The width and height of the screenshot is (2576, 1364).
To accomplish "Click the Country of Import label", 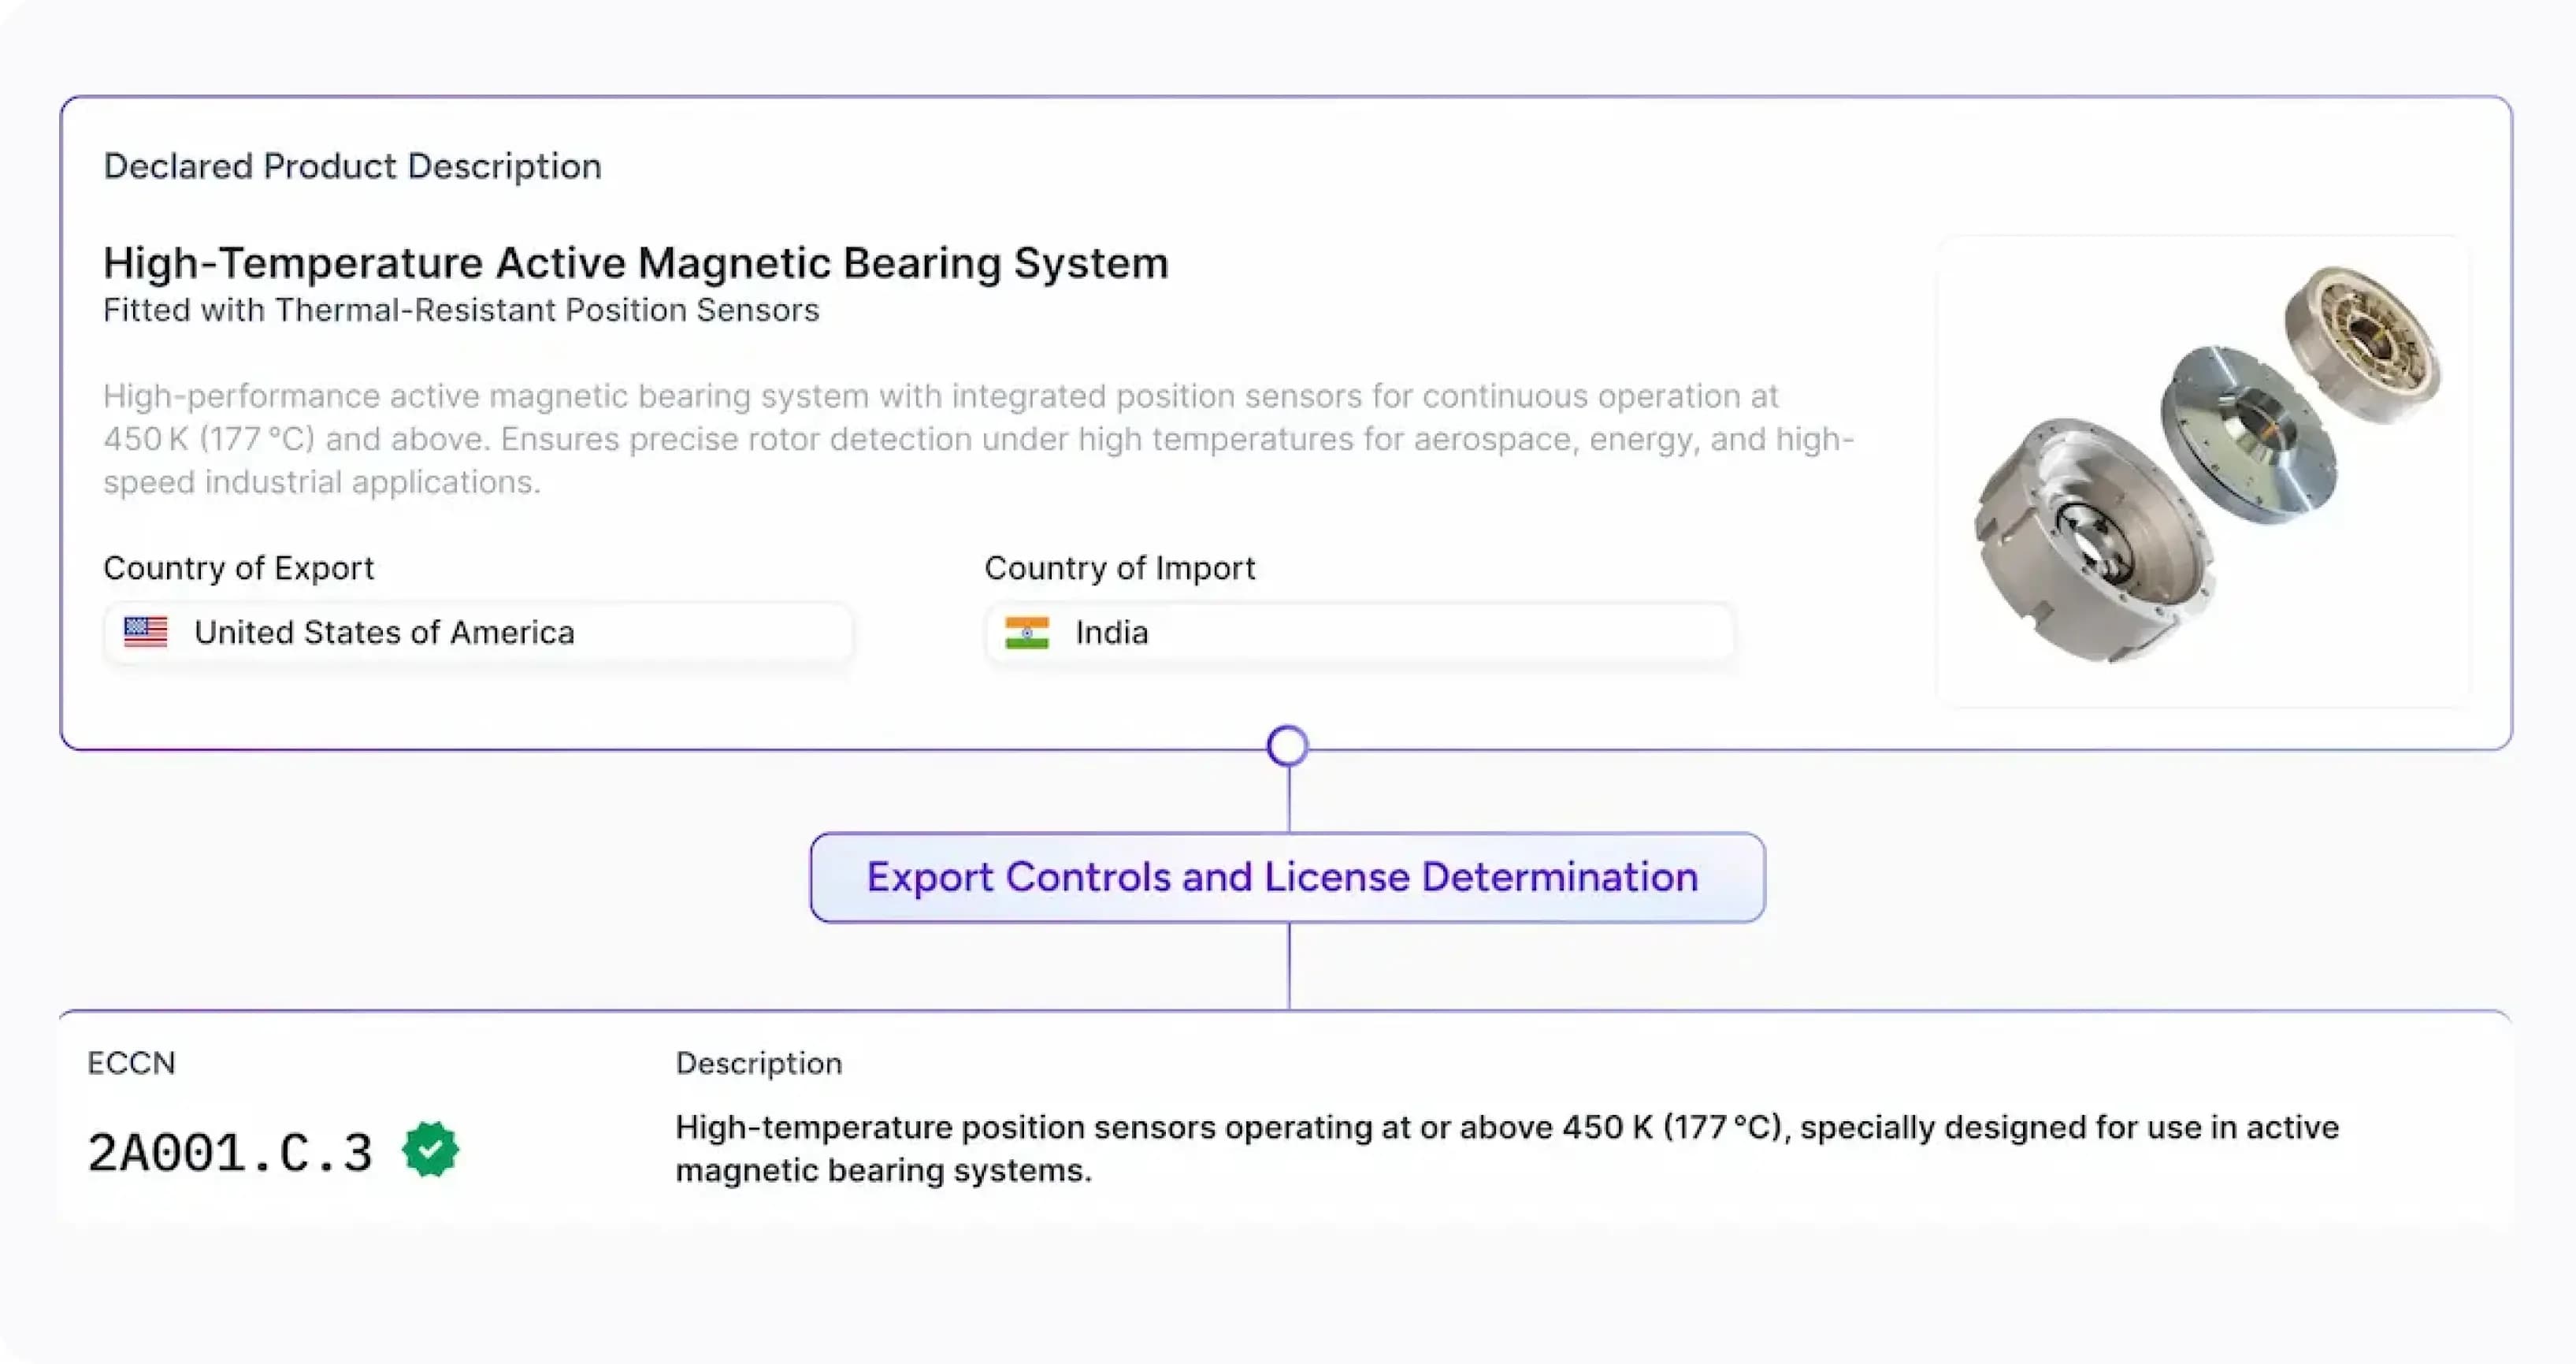I will tap(1119, 568).
